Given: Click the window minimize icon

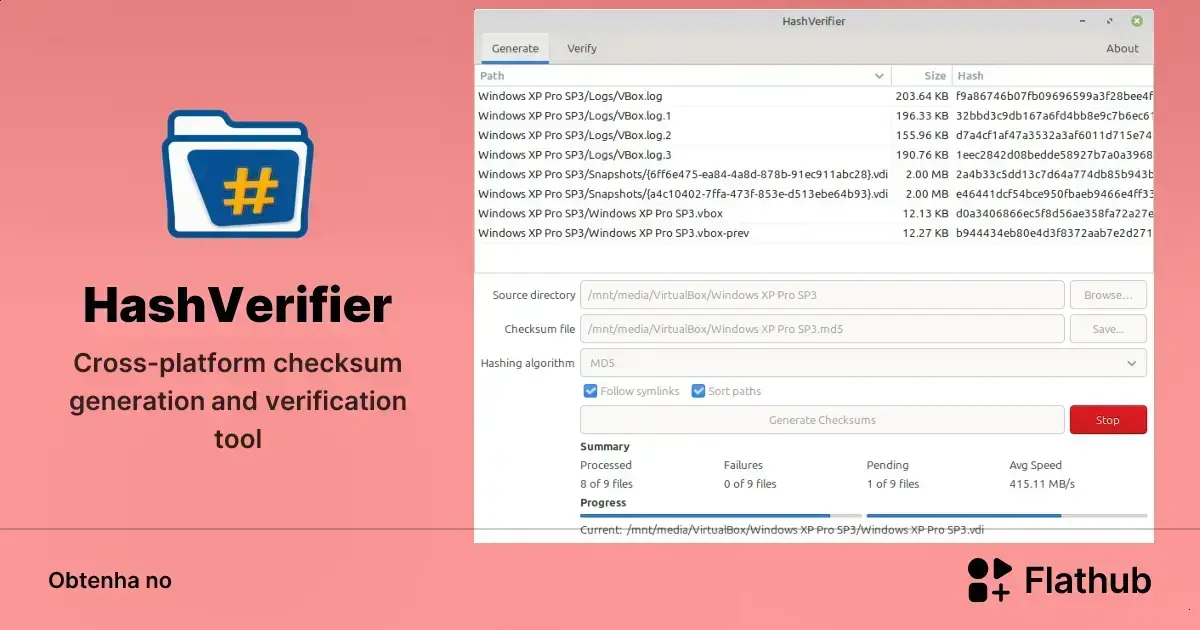Looking at the screenshot, I should (x=1083, y=21).
